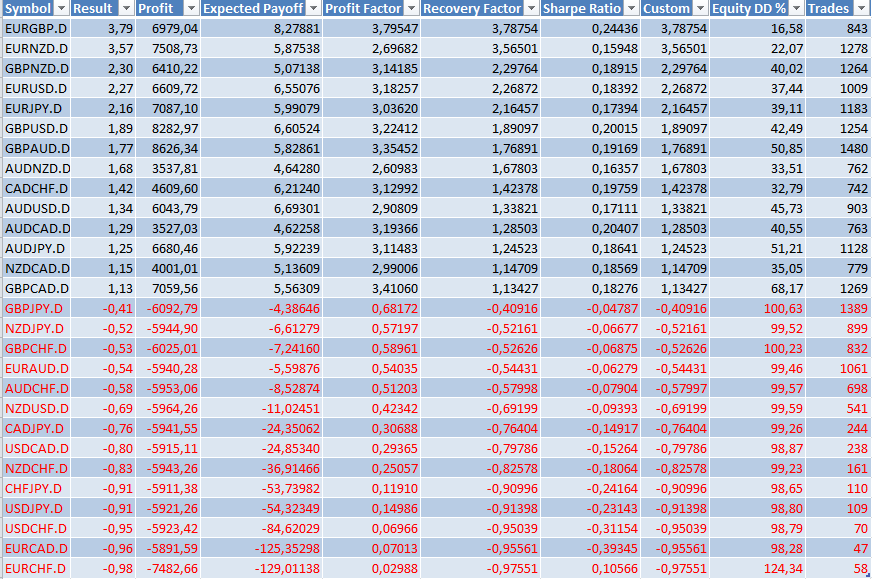
Task: Select the NZDCAD.D symbol cell
Action: [36, 269]
